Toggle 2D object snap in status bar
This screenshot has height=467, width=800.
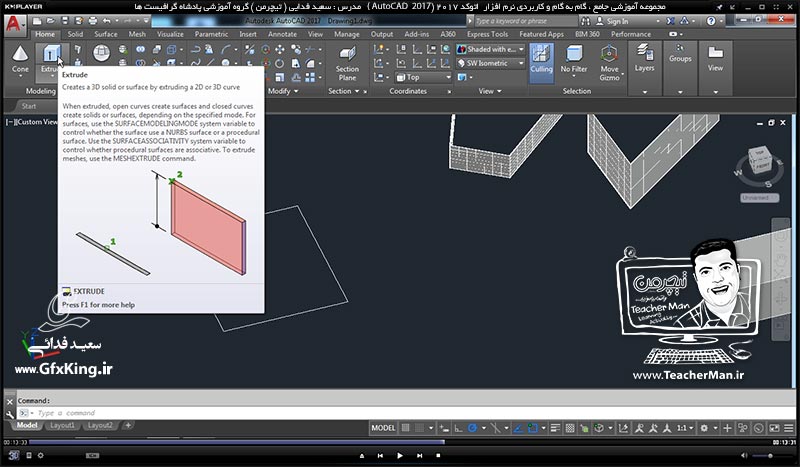point(533,428)
